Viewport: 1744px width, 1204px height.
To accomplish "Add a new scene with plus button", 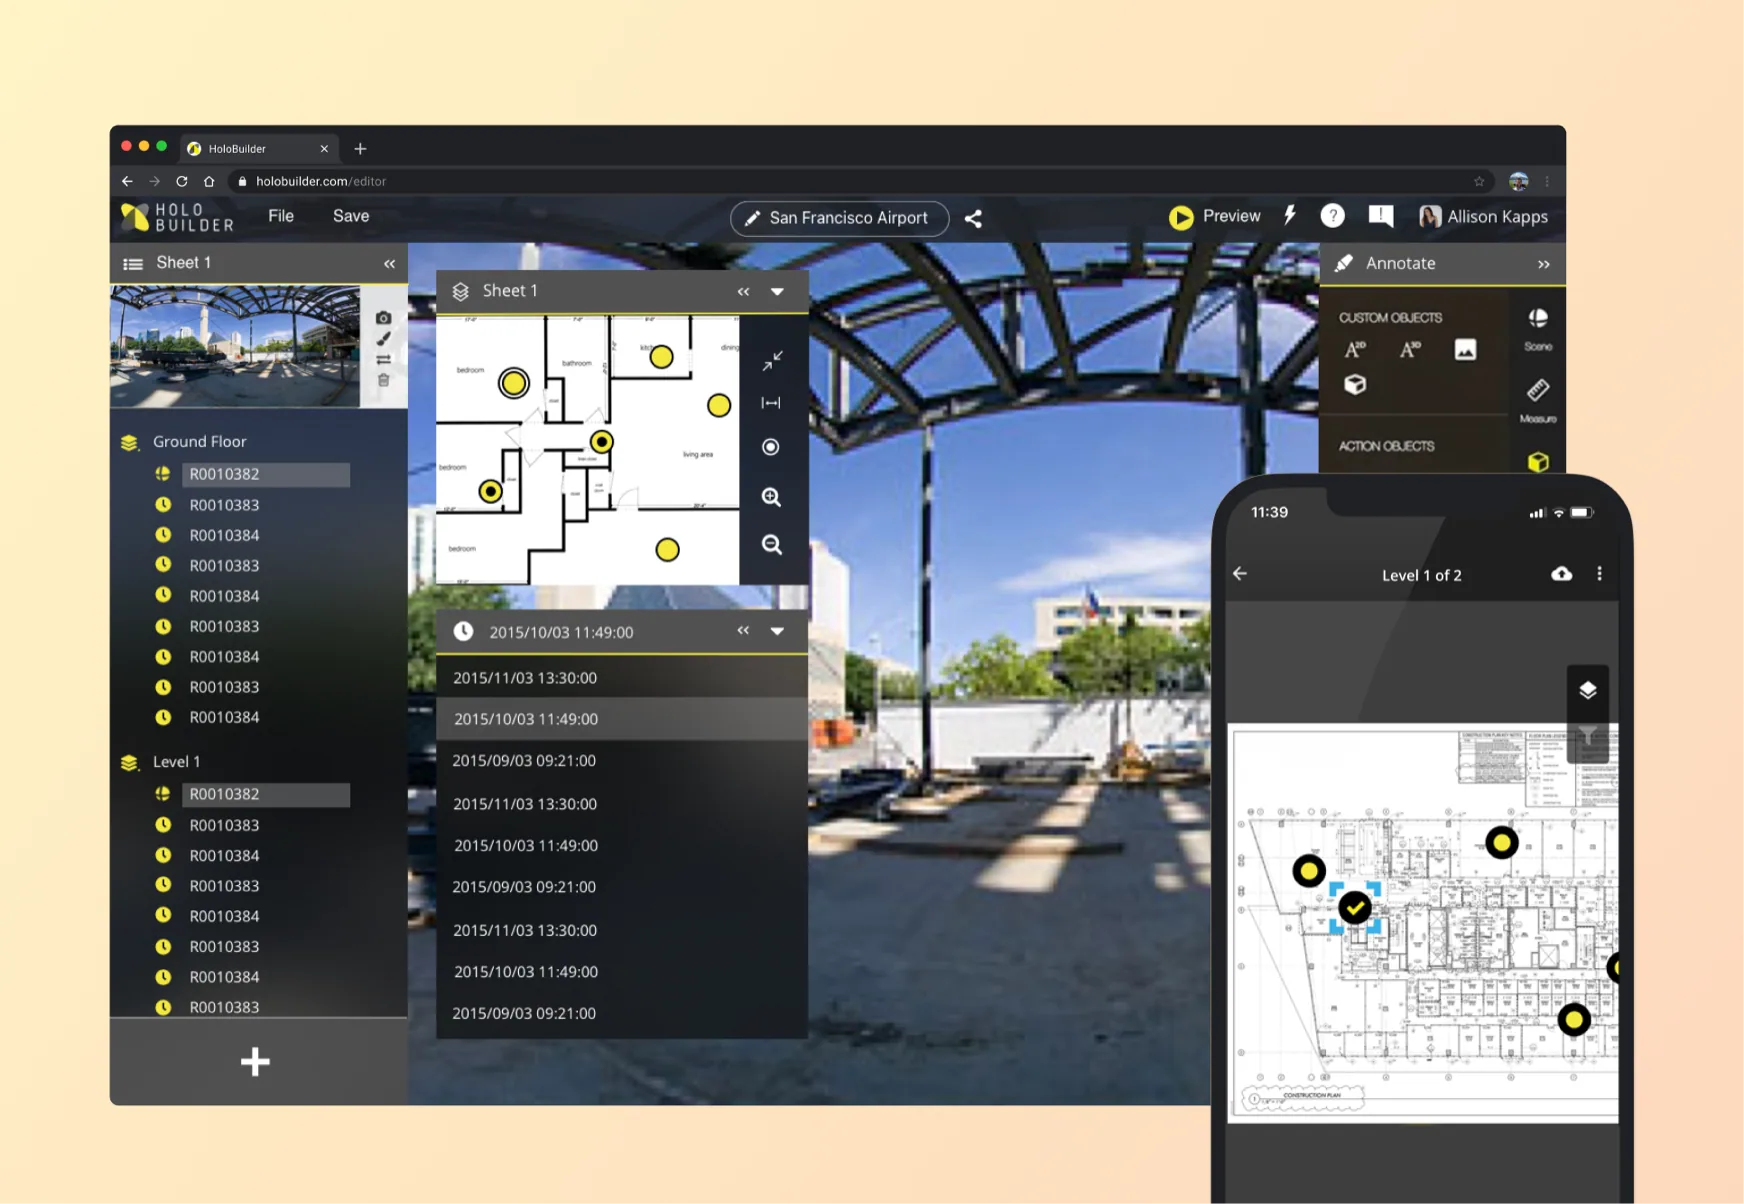I will pyautogui.click(x=255, y=1062).
